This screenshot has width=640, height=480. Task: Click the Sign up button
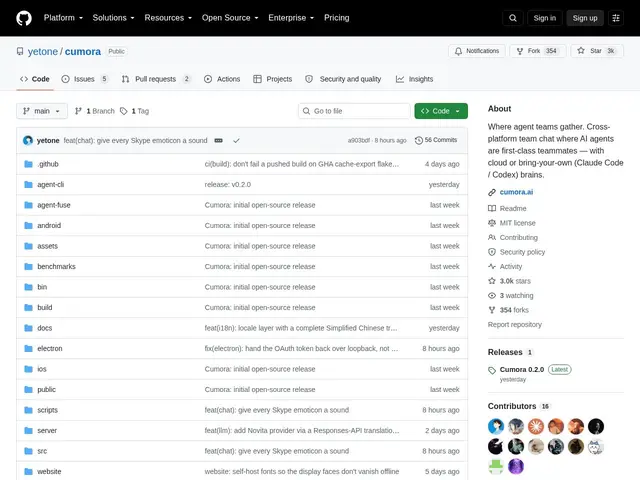584,18
